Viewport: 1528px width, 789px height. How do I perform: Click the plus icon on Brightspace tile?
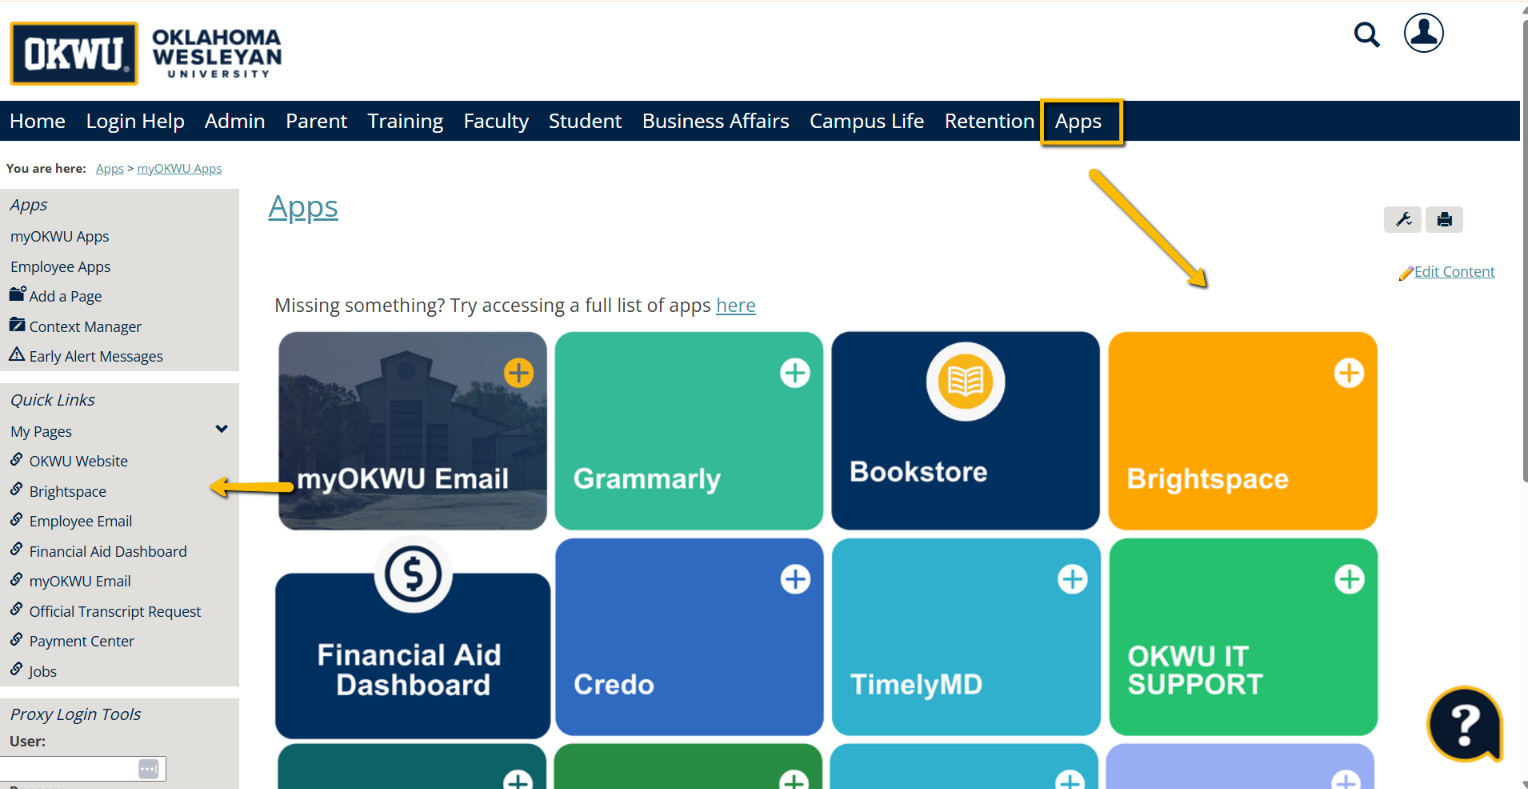[x=1349, y=373]
